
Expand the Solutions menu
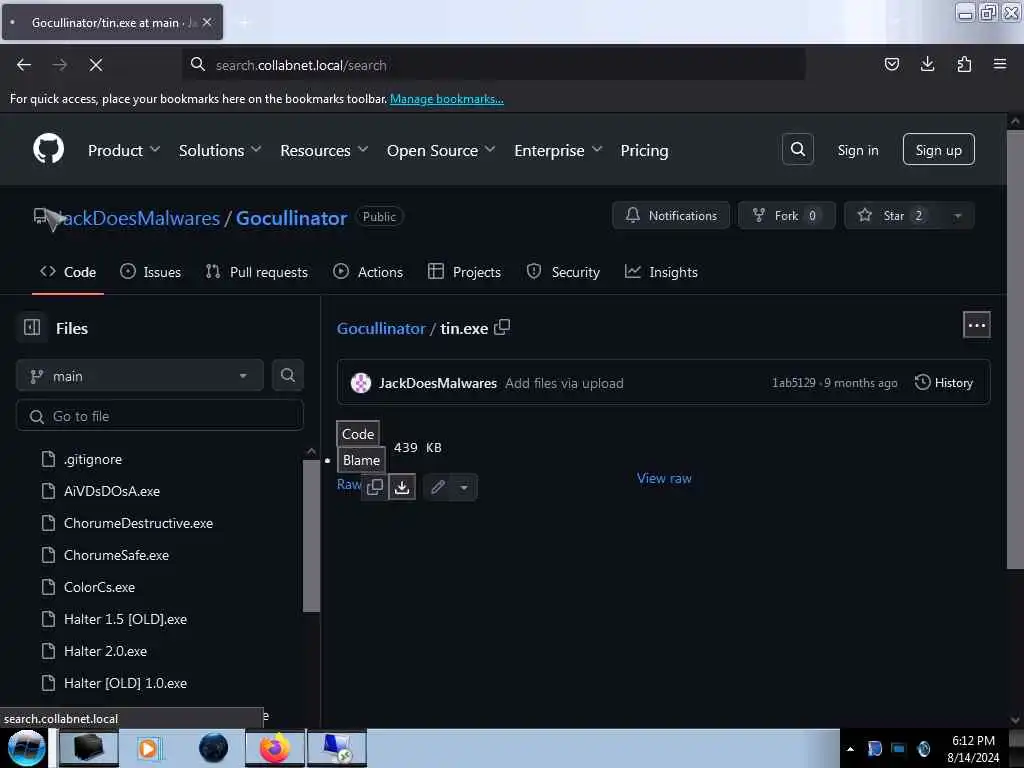point(220,150)
